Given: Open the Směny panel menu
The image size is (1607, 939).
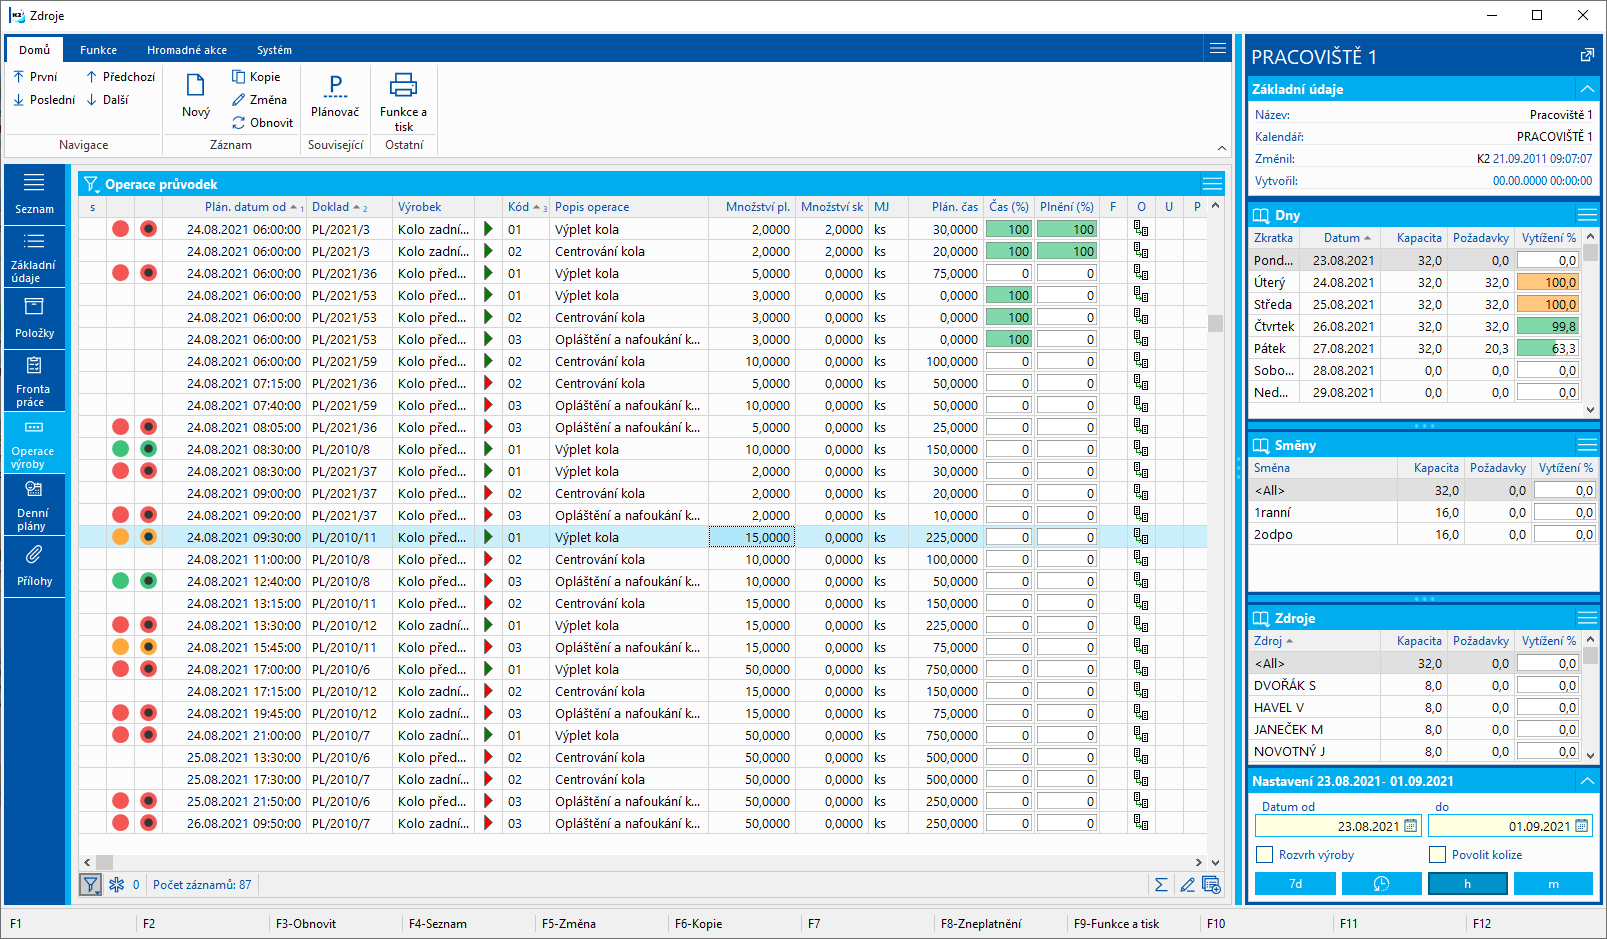Looking at the screenshot, I should click(x=1586, y=445).
